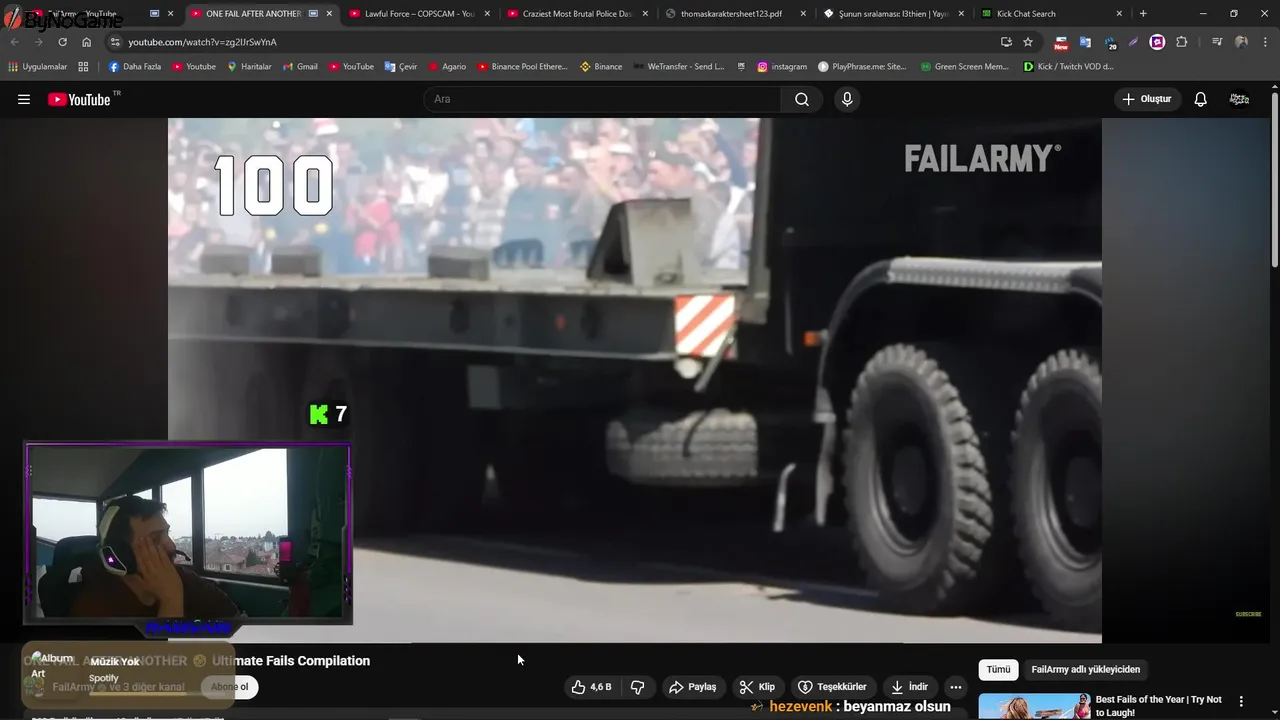This screenshot has width=1280, height=720.
Task: Like the video with thumbs up
Action: (x=591, y=687)
